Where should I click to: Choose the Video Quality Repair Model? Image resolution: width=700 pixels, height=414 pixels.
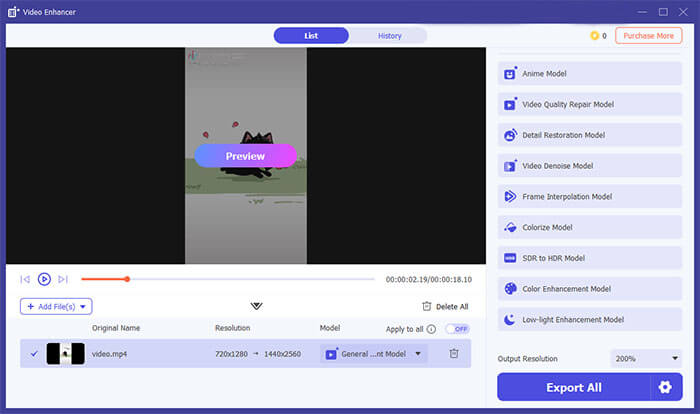[x=589, y=105]
